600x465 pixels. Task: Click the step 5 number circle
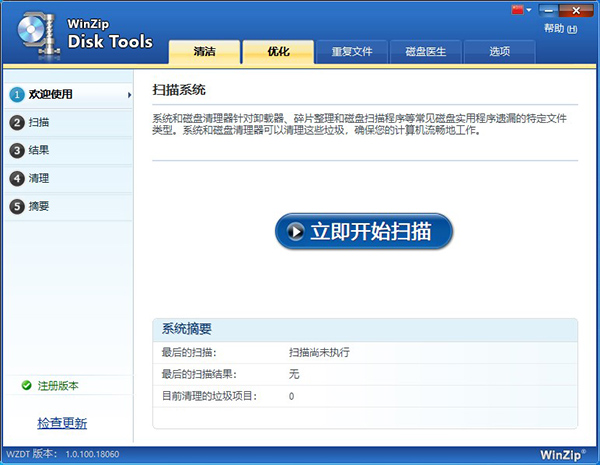[17, 207]
